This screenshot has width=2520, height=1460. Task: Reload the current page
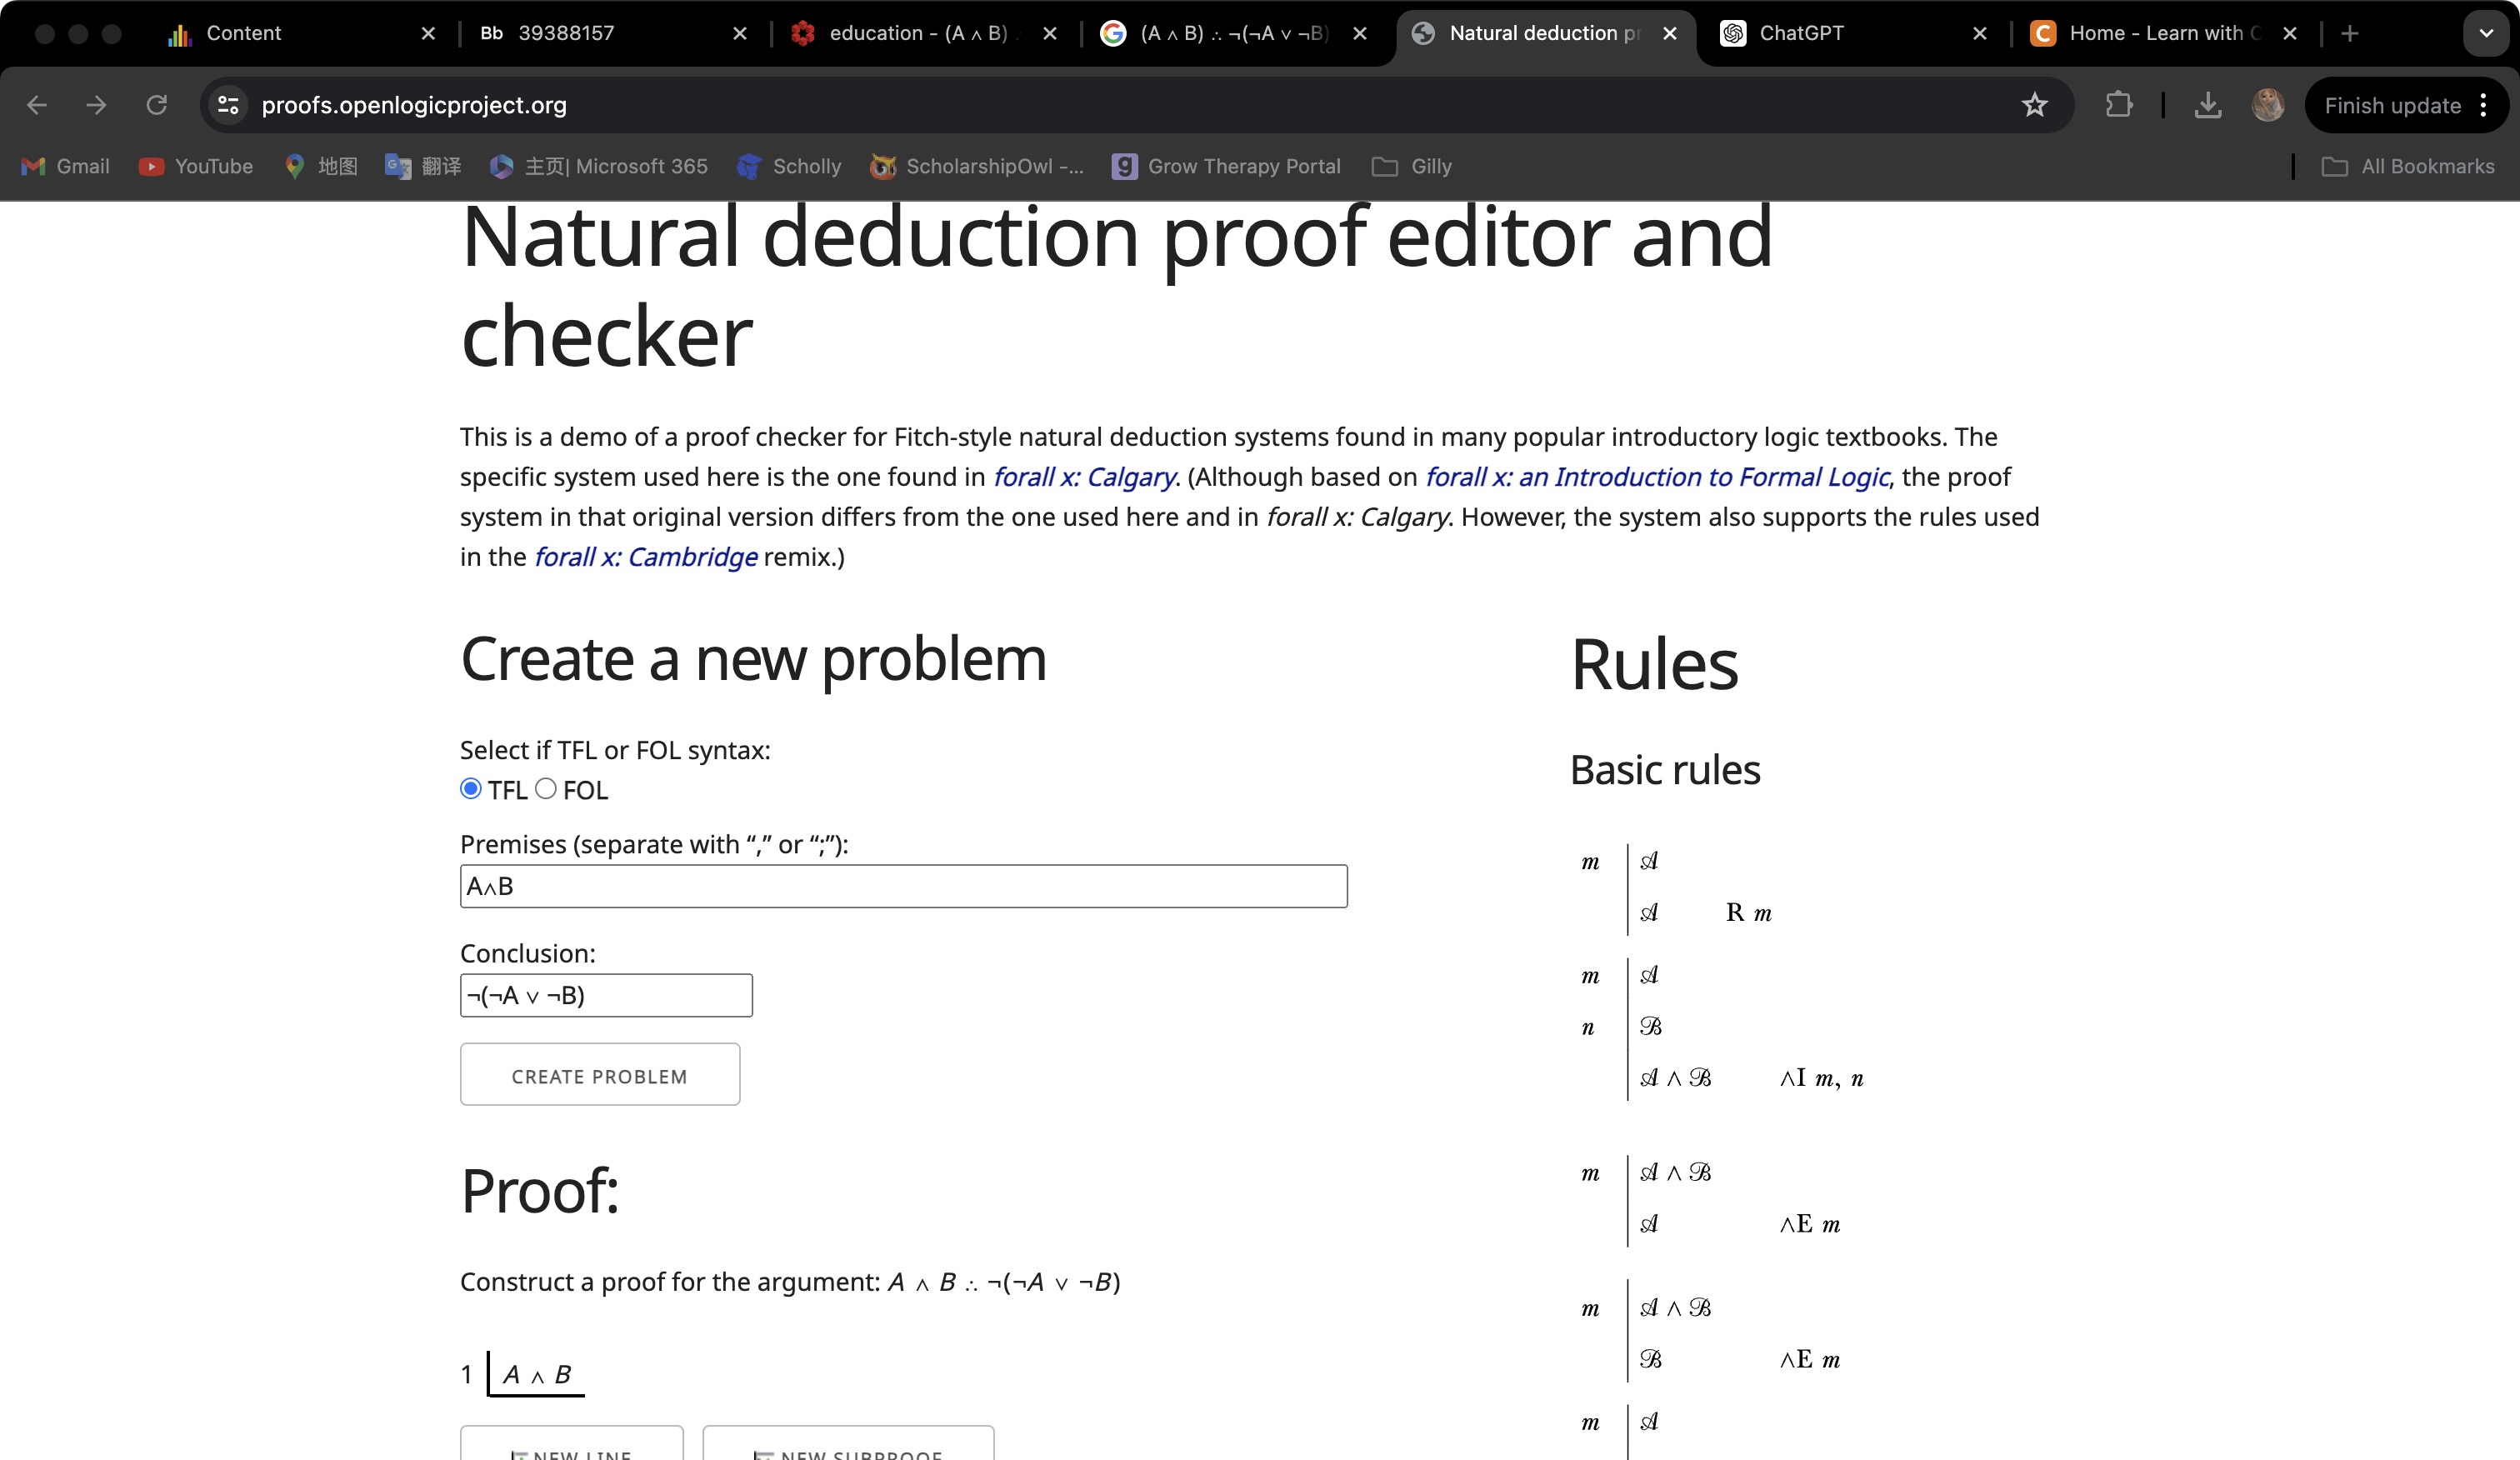[x=157, y=105]
